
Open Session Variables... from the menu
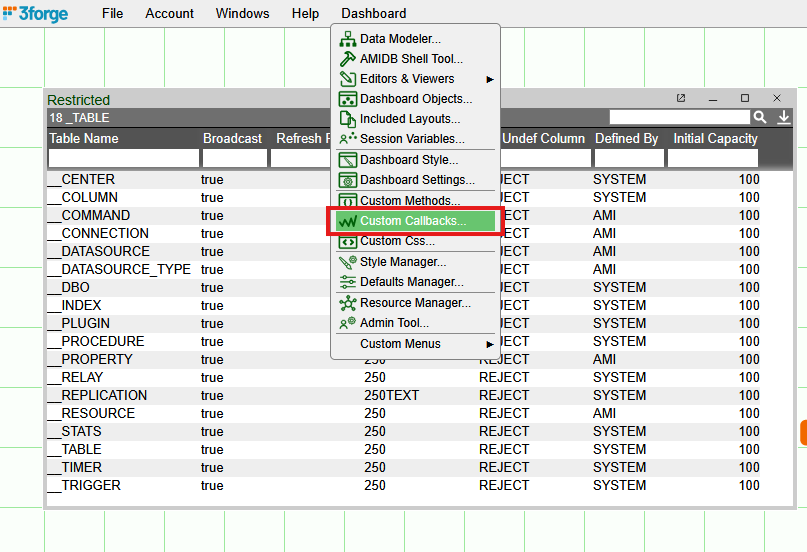tap(412, 139)
